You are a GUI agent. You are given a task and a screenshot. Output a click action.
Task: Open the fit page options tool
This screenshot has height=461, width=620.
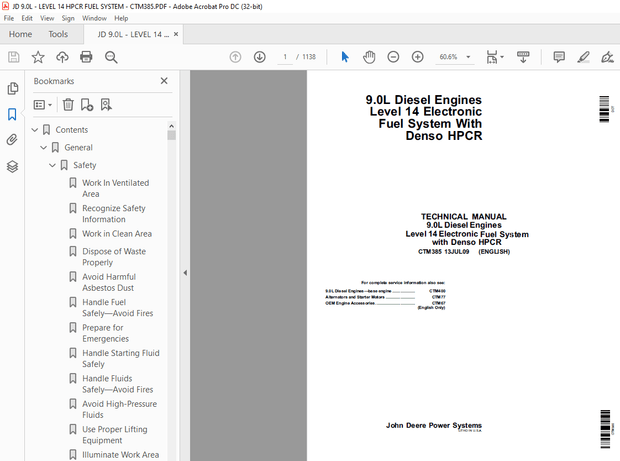(495, 57)
